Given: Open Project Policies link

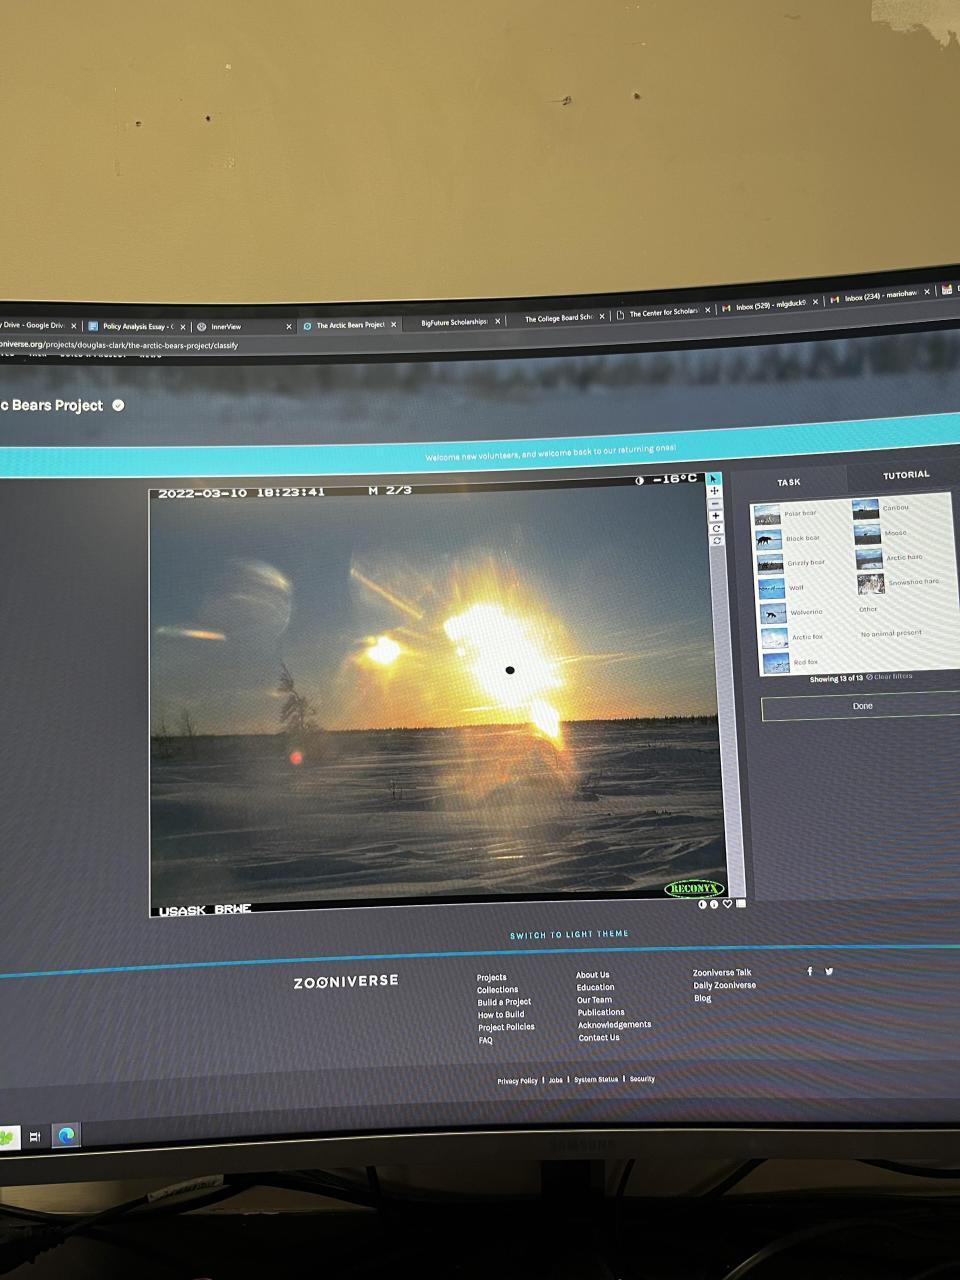Looking at the screenshot, I should (x=506, y=1027).
